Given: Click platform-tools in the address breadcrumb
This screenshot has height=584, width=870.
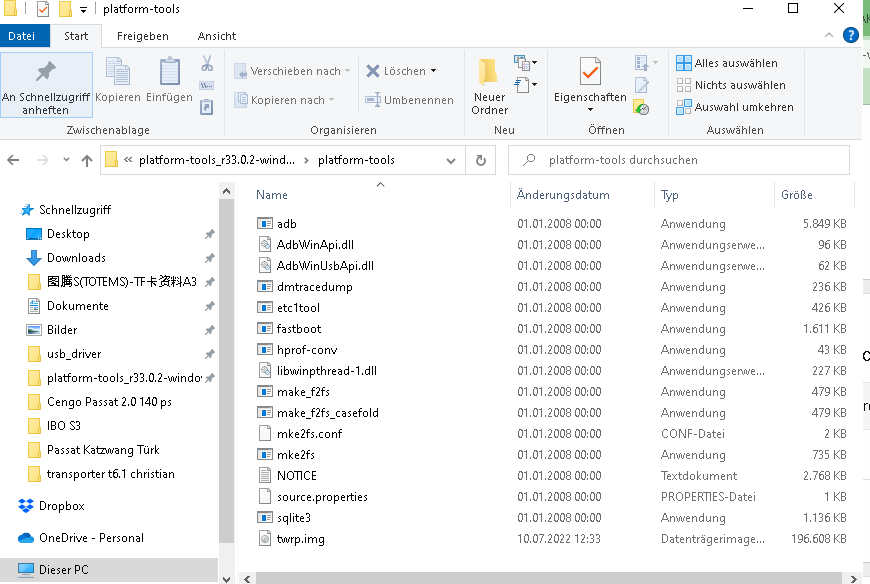Looking at the screenshot, I should tap(356, 160).
